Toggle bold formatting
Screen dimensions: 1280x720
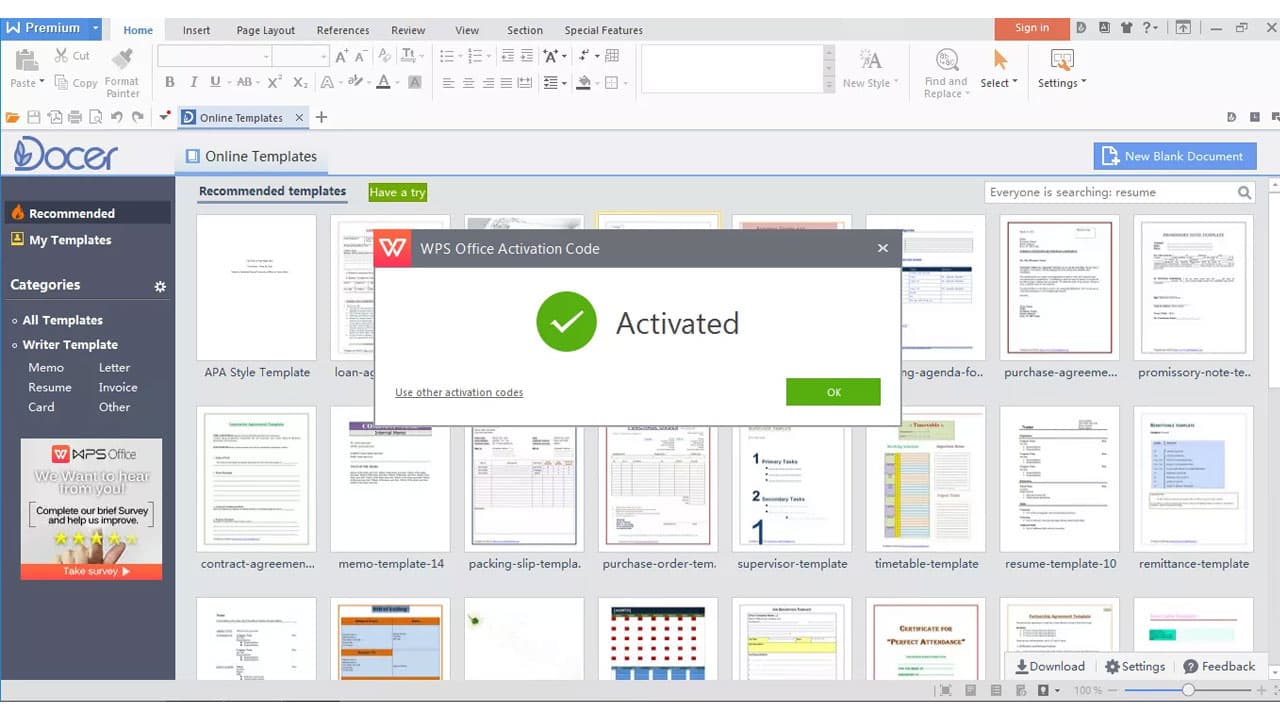pyautogui.click(x=169, y=82)
